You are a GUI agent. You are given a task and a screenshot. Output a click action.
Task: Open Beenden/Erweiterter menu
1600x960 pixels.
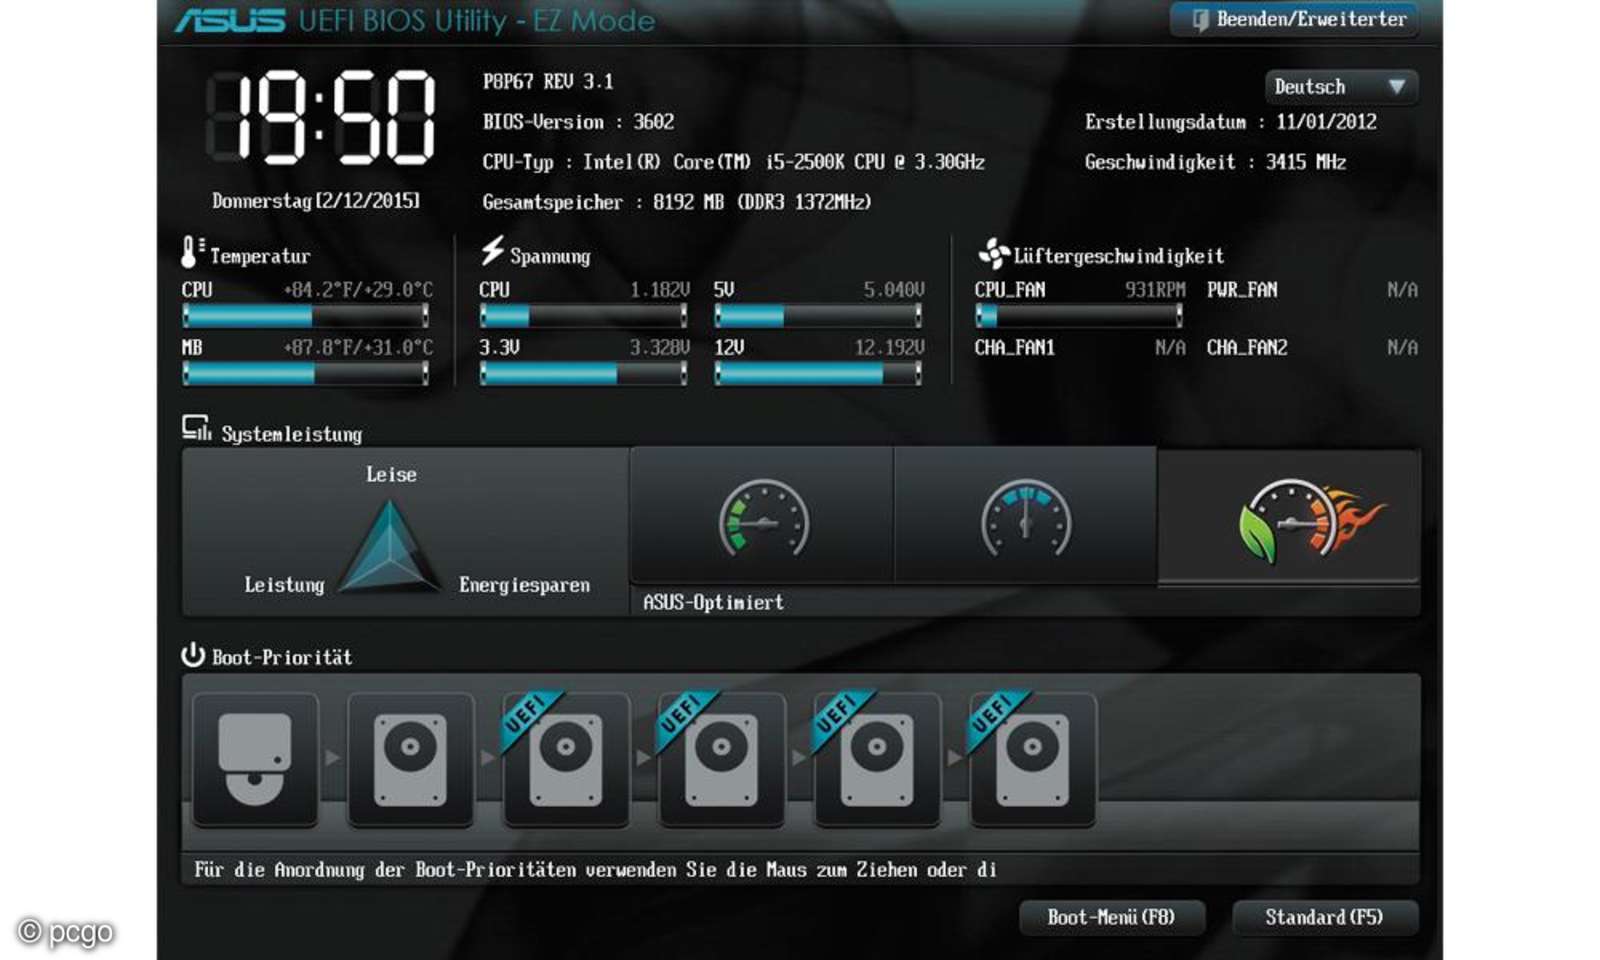[1292, 18]
